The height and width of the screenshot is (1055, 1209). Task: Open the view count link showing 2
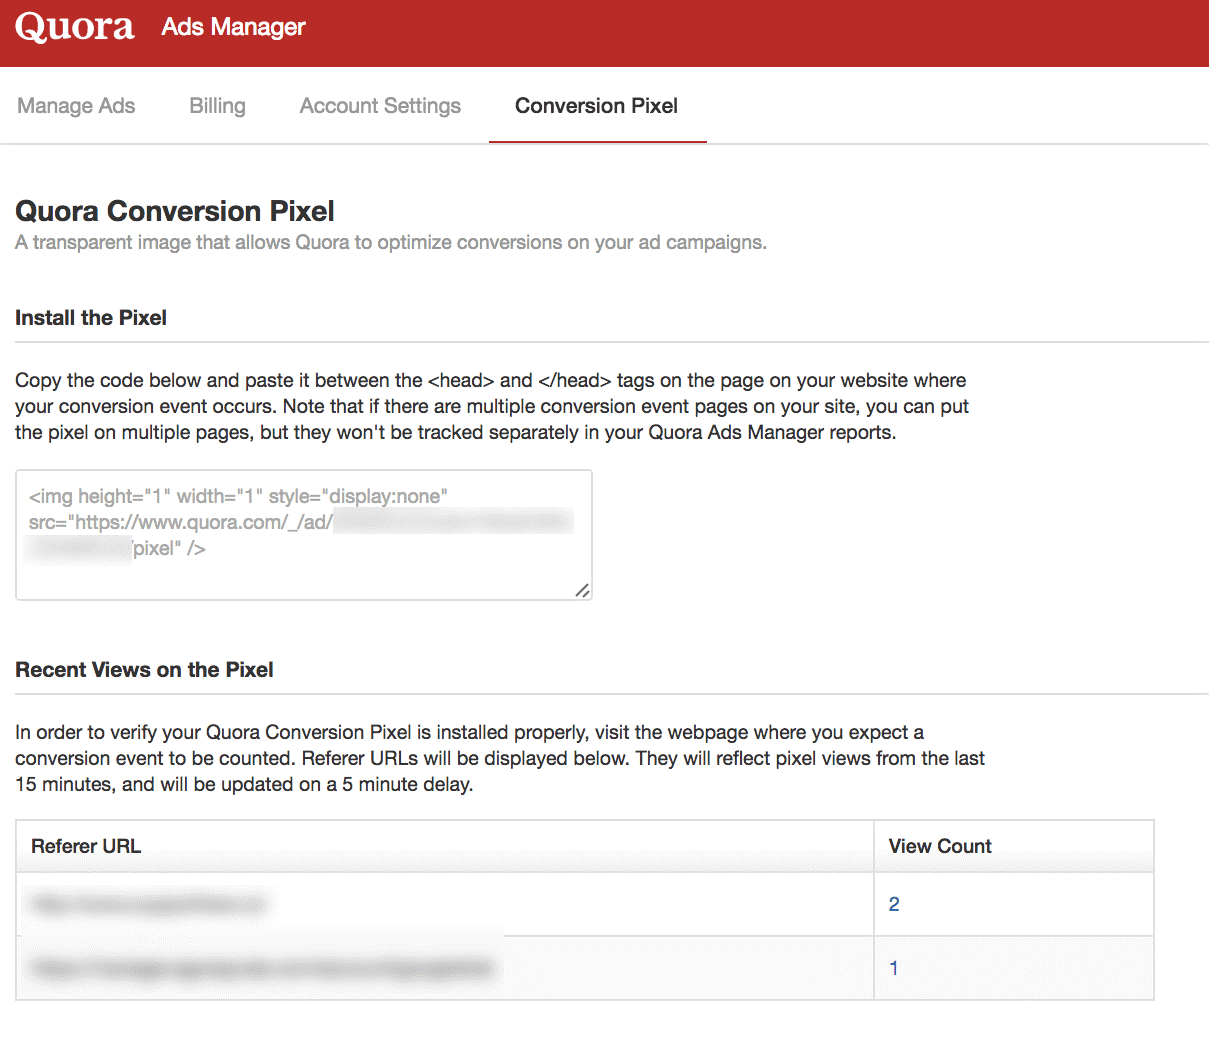(893, 903)
